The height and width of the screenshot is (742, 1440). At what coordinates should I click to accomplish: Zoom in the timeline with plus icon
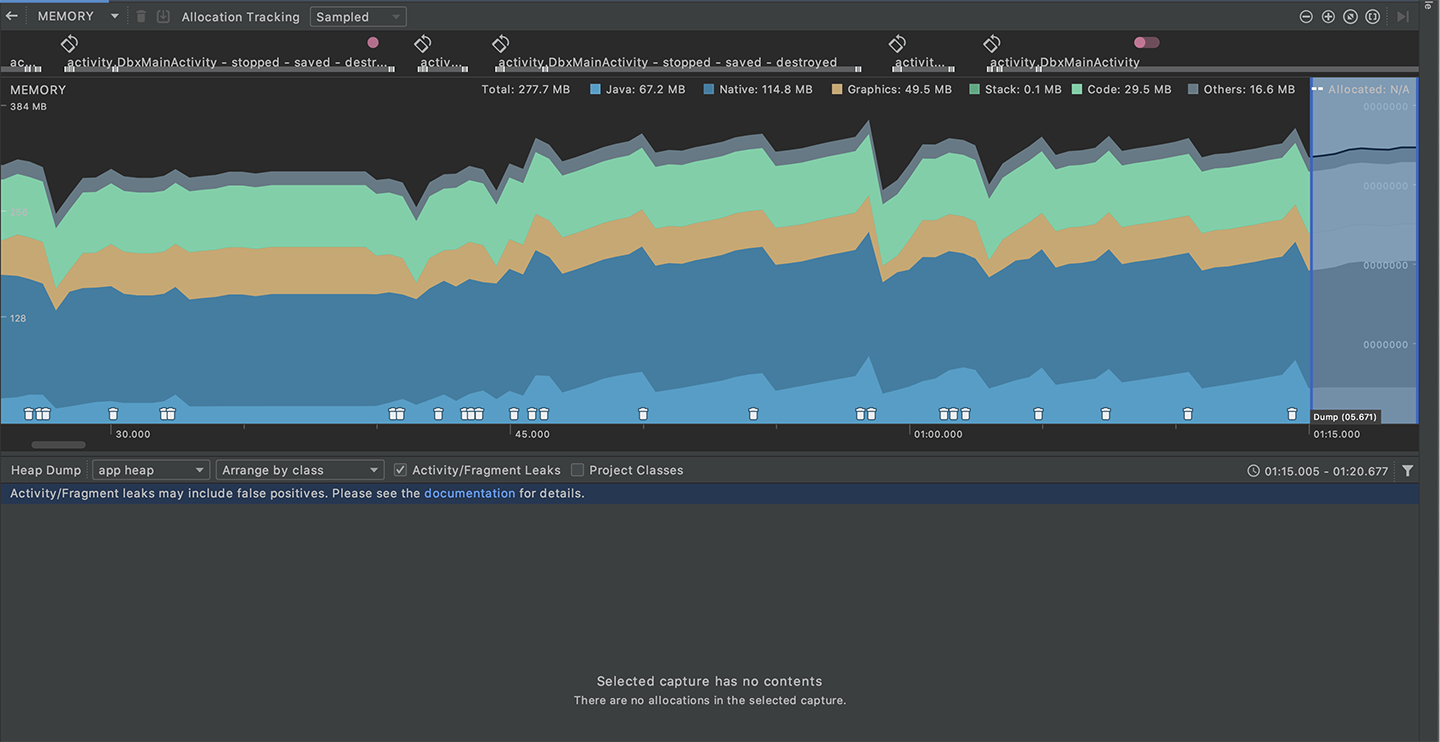click(1328, 17)
